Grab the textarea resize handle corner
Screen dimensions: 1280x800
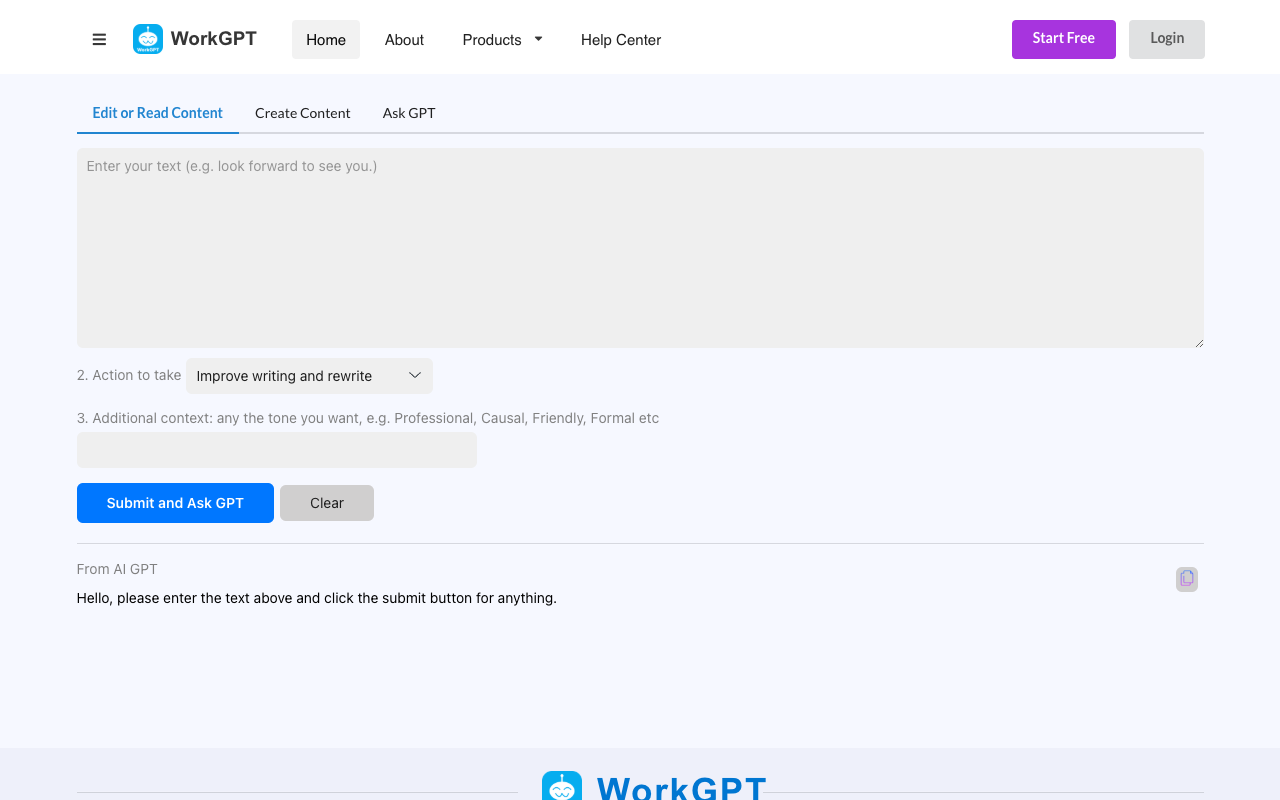(1198, 342)
